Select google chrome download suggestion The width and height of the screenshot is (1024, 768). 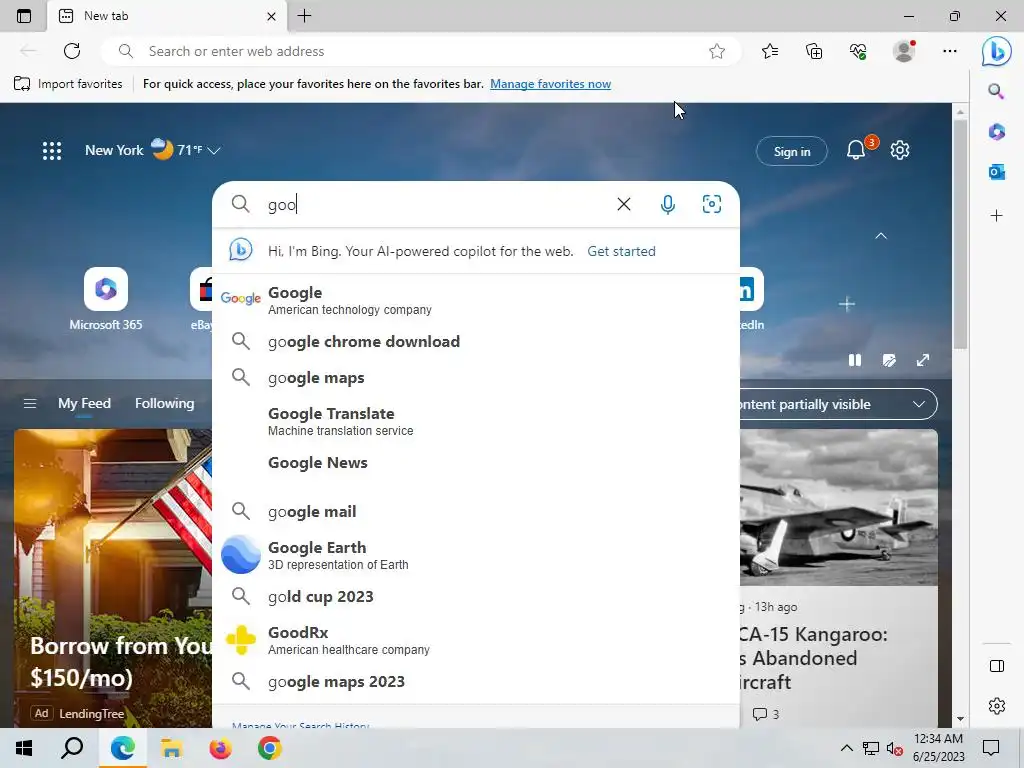(476, 342)
